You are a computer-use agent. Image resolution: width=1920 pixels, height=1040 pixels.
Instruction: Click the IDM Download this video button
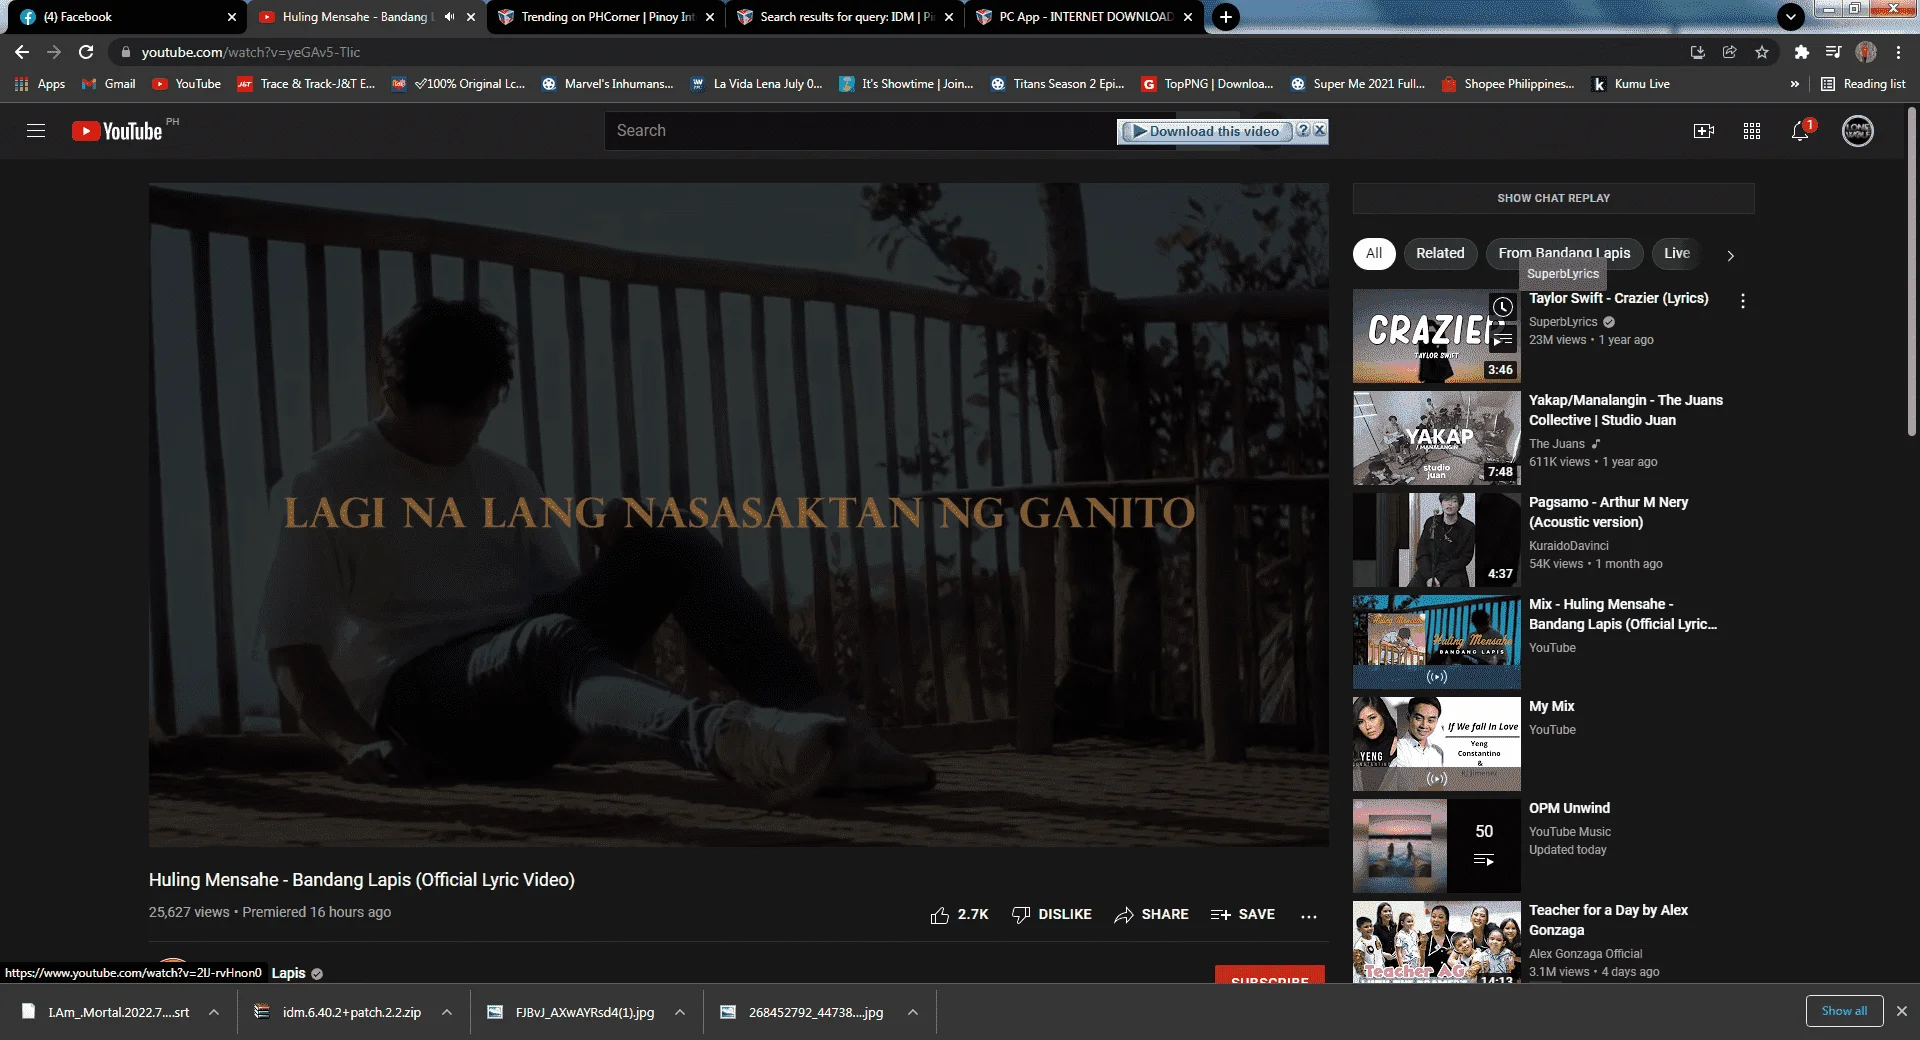point(1206,131)
